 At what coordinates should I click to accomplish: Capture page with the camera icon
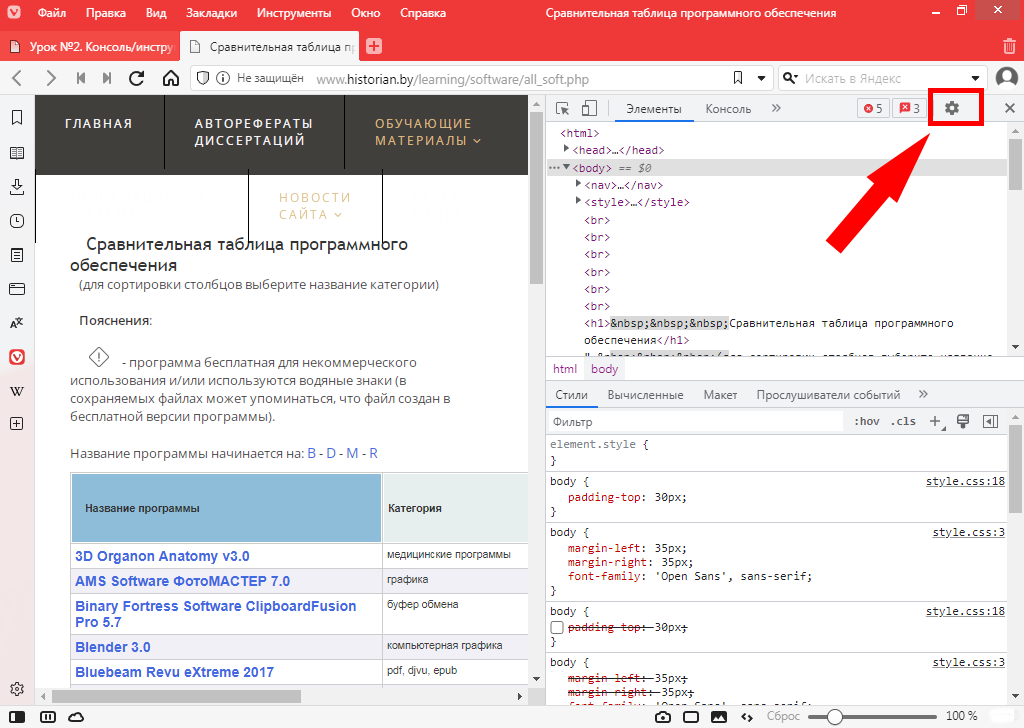[662, 716]
